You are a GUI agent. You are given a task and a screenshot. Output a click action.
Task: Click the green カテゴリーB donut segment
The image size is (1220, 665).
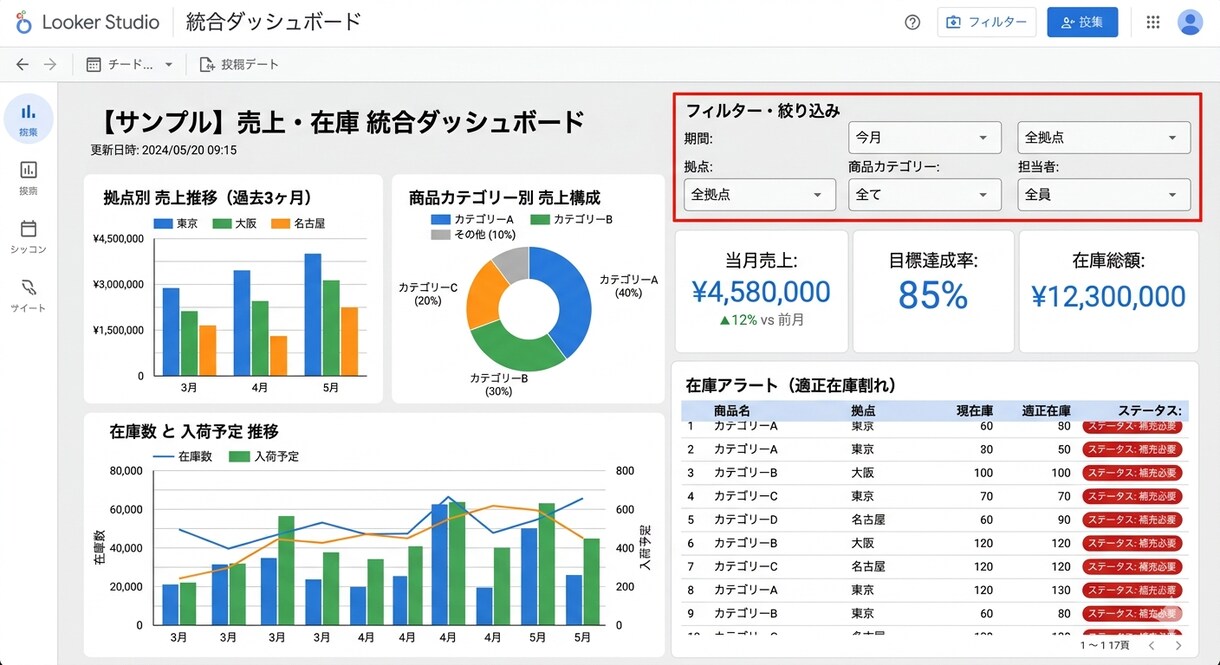tap(515, 349)
